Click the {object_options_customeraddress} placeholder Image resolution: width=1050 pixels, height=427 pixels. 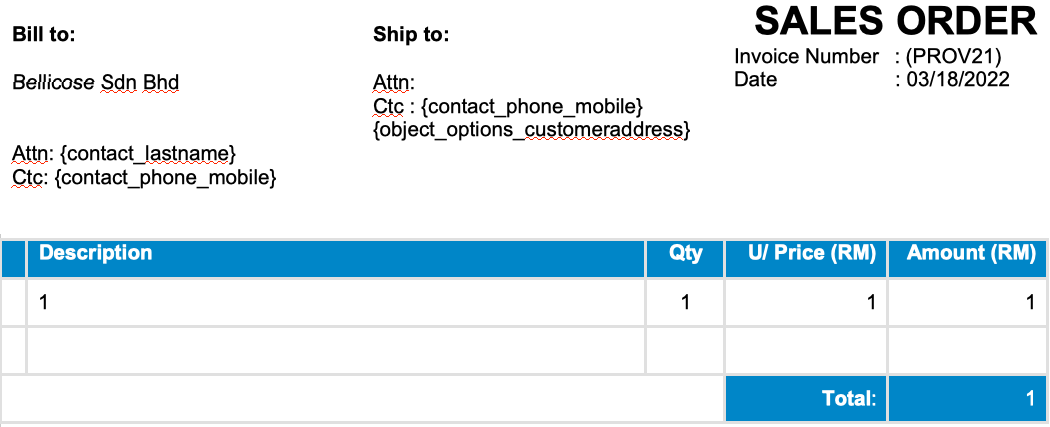(x=531, y=129)
